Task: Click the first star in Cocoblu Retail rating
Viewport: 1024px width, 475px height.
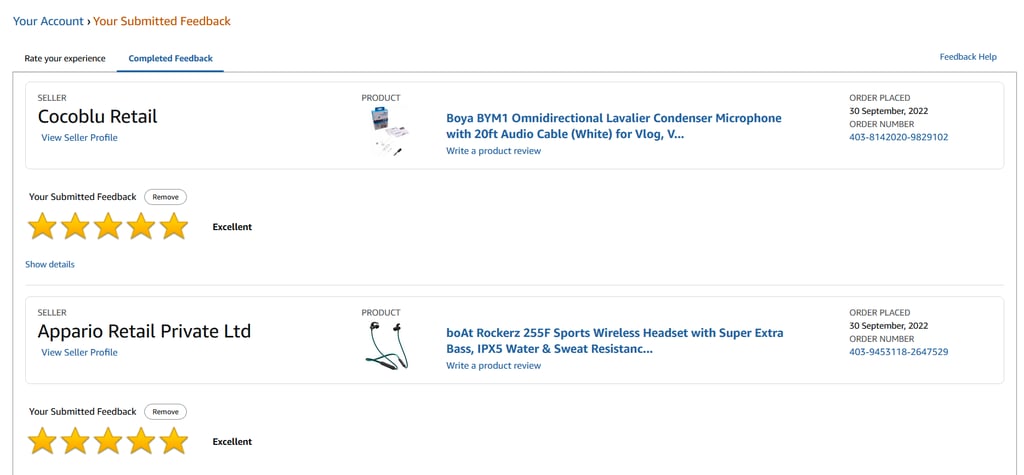Action: click(42, 227)
